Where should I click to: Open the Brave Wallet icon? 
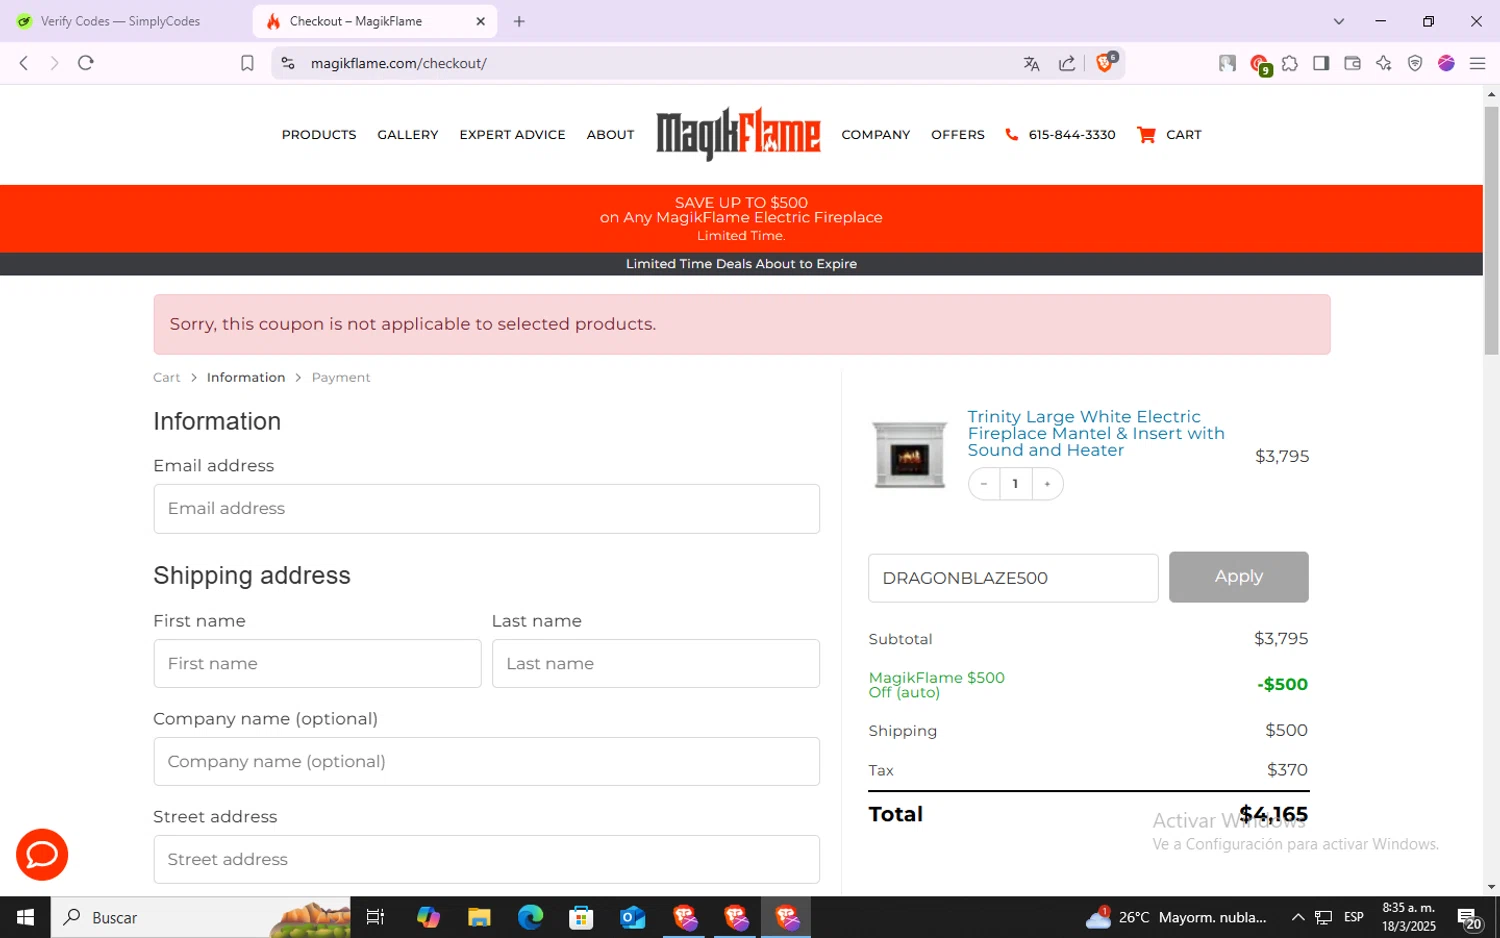1352,63
